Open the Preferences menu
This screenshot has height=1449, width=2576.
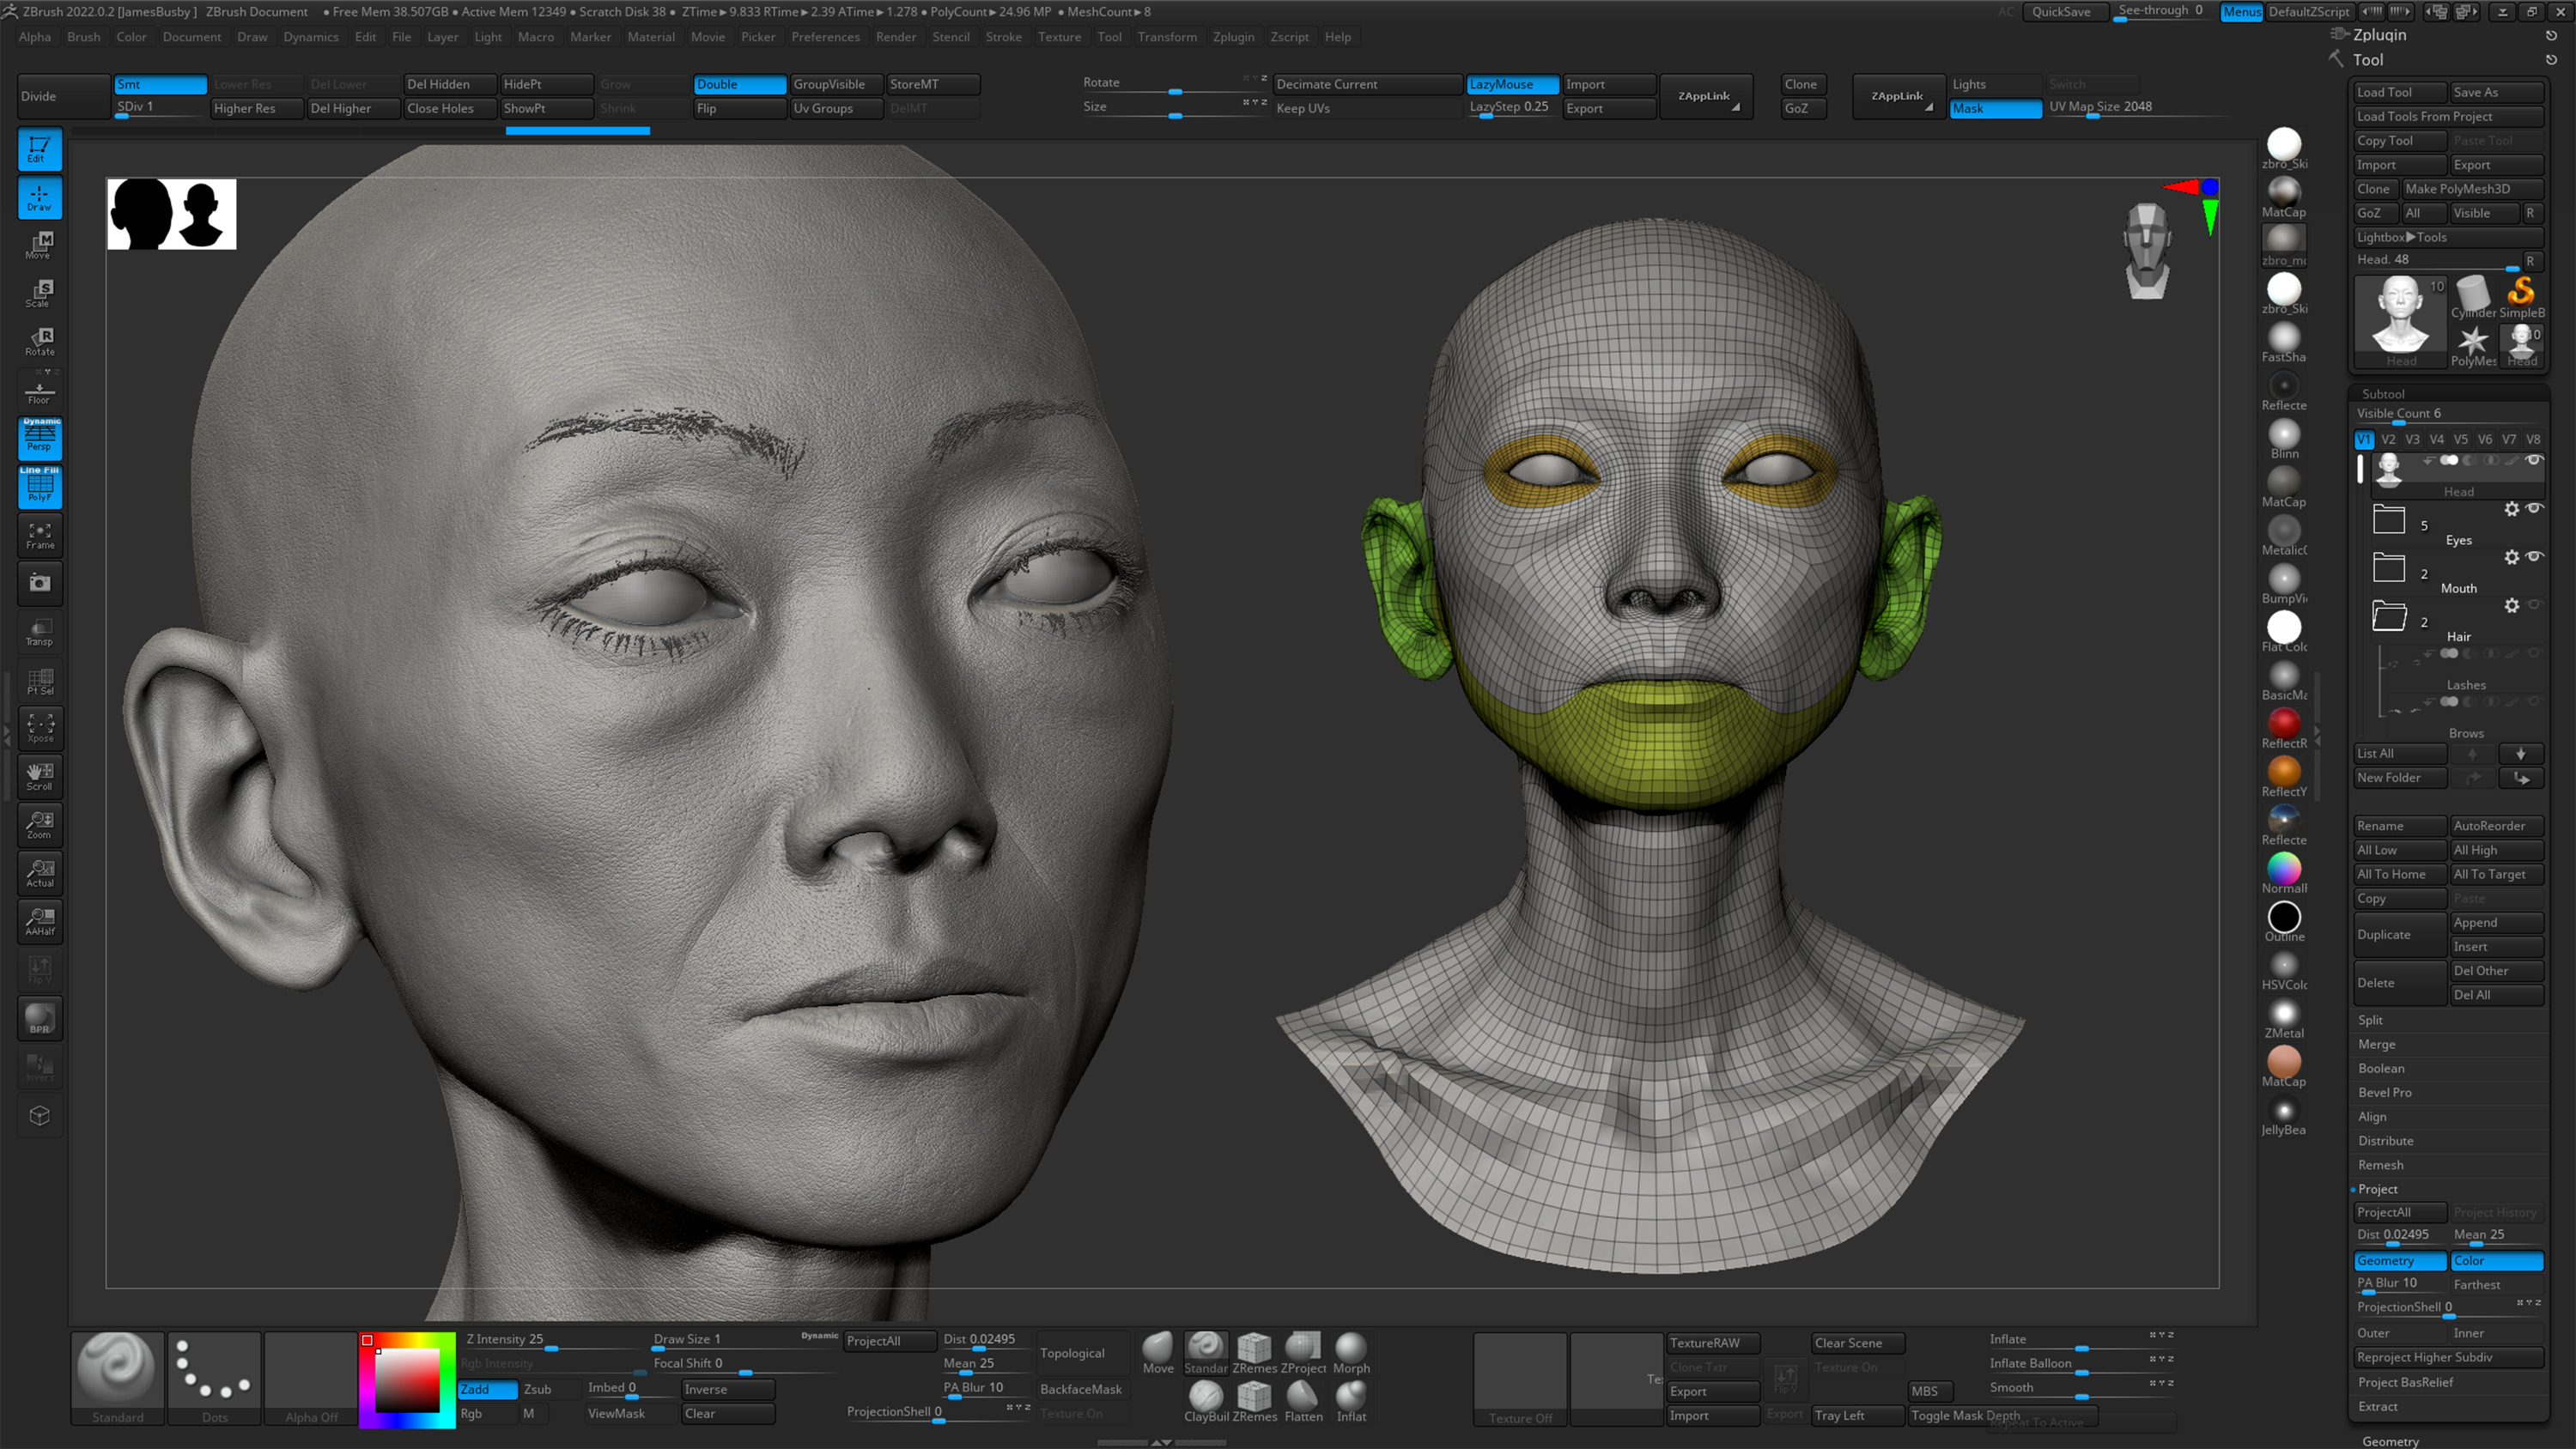825,37
